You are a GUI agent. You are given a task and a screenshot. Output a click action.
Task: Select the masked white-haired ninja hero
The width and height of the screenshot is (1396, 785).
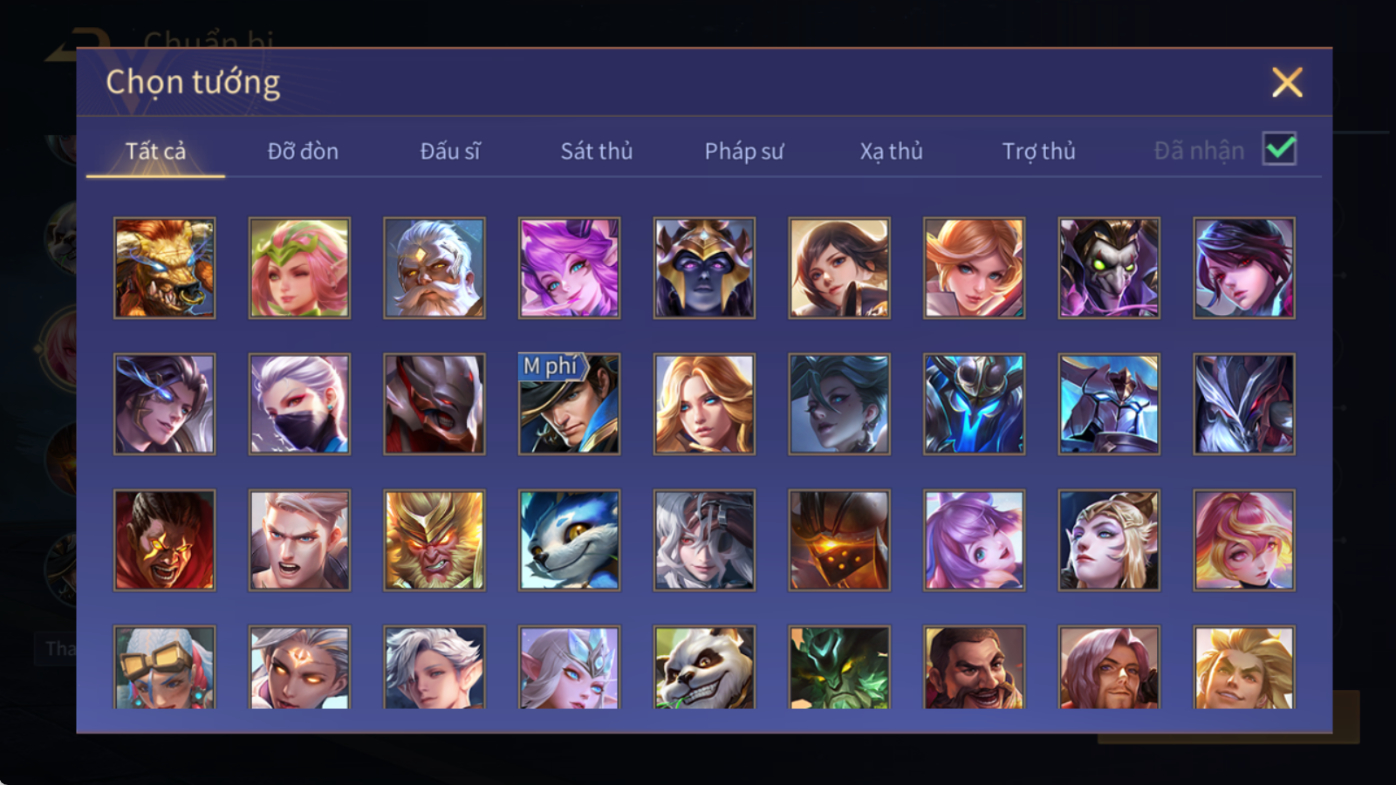(x=299, y=404)
